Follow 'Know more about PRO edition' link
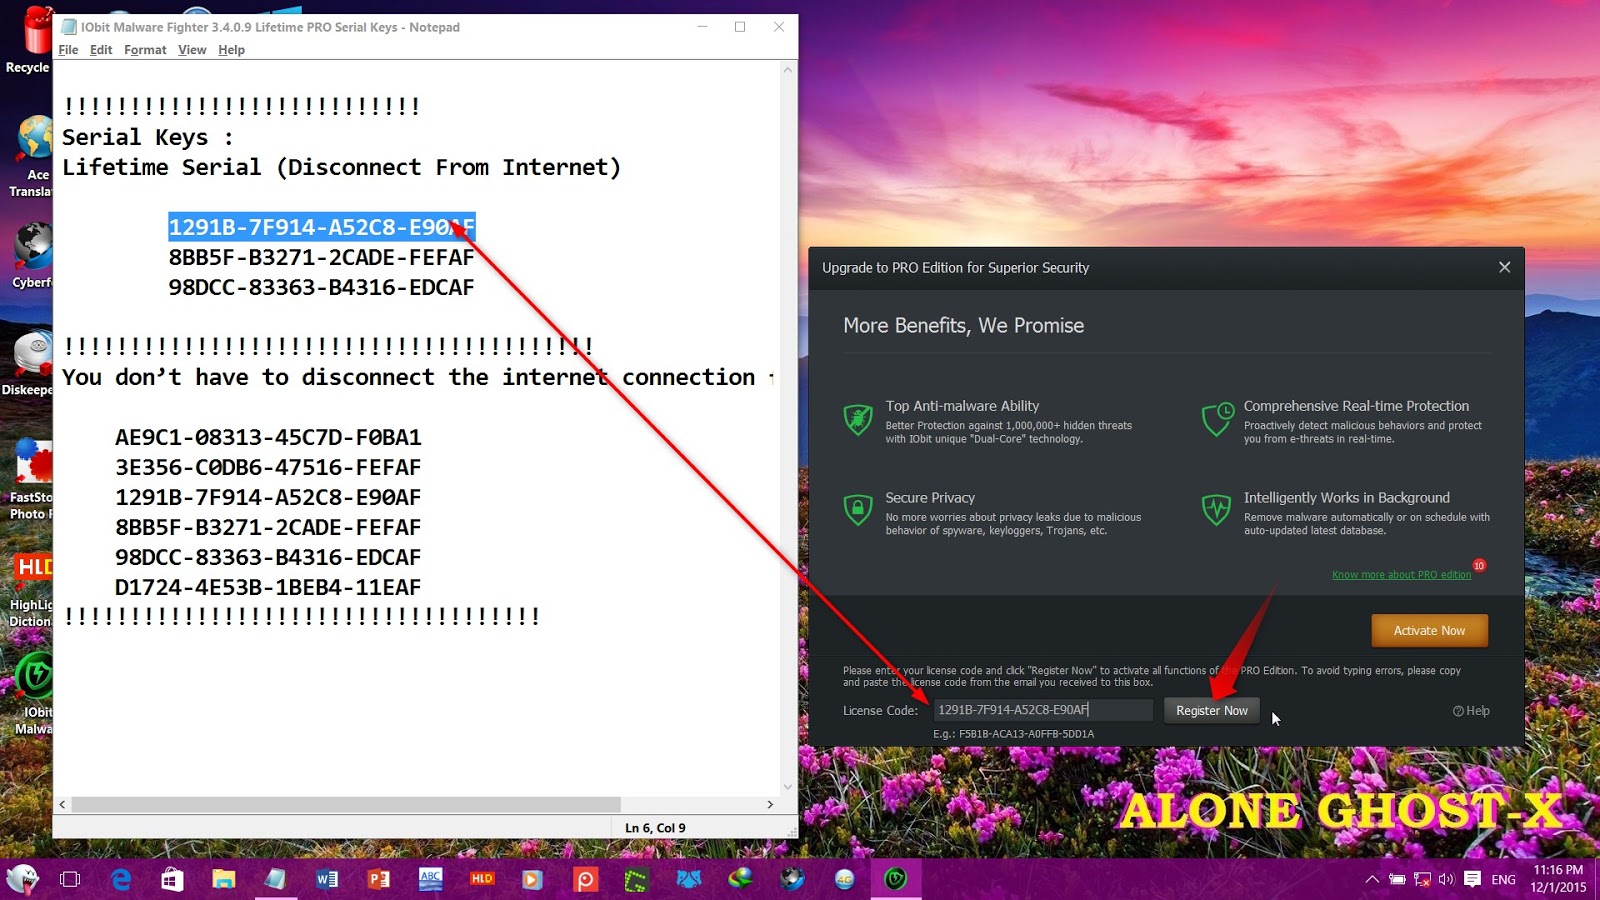 1401,575
